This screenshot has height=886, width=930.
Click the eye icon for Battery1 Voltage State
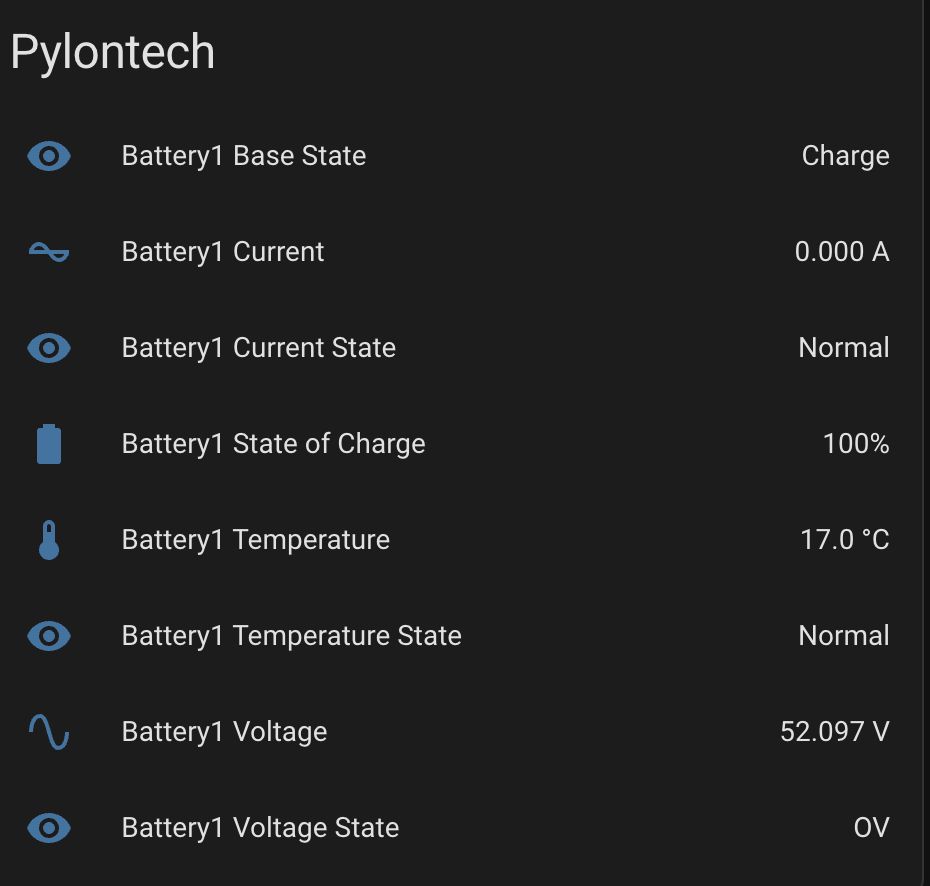49,828
